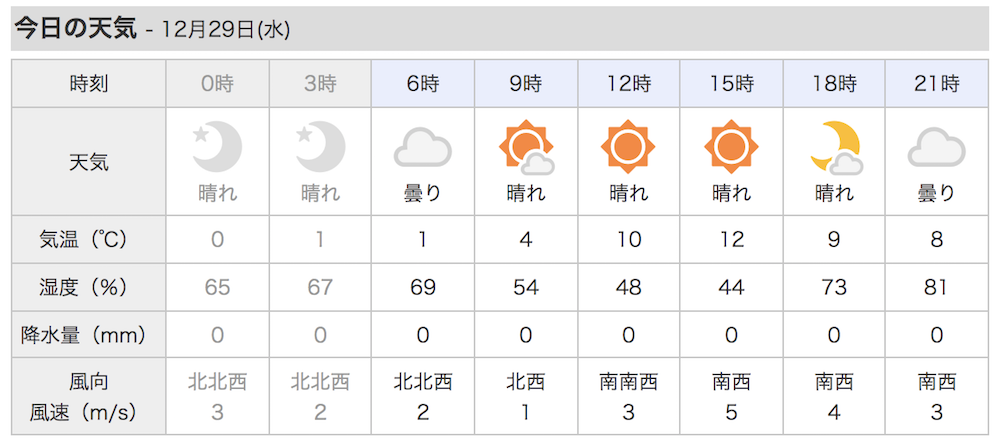Screen dimensions: 1000x440
Task: Select the 21時 column header
Action: (x=937, y=84)
